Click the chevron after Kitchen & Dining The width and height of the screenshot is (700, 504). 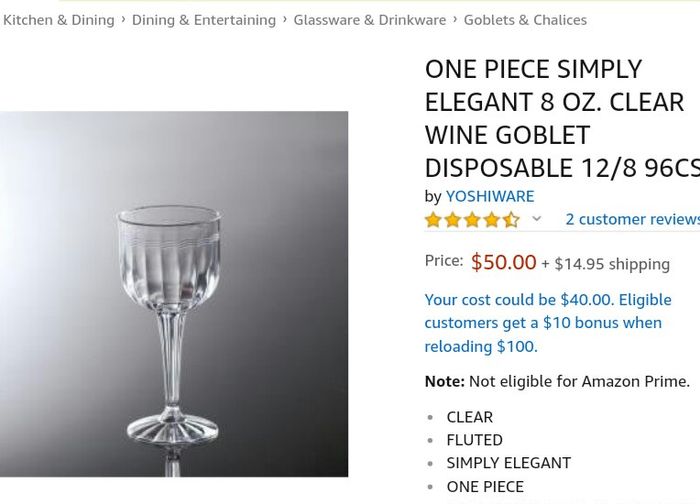(x=123, y=20)
